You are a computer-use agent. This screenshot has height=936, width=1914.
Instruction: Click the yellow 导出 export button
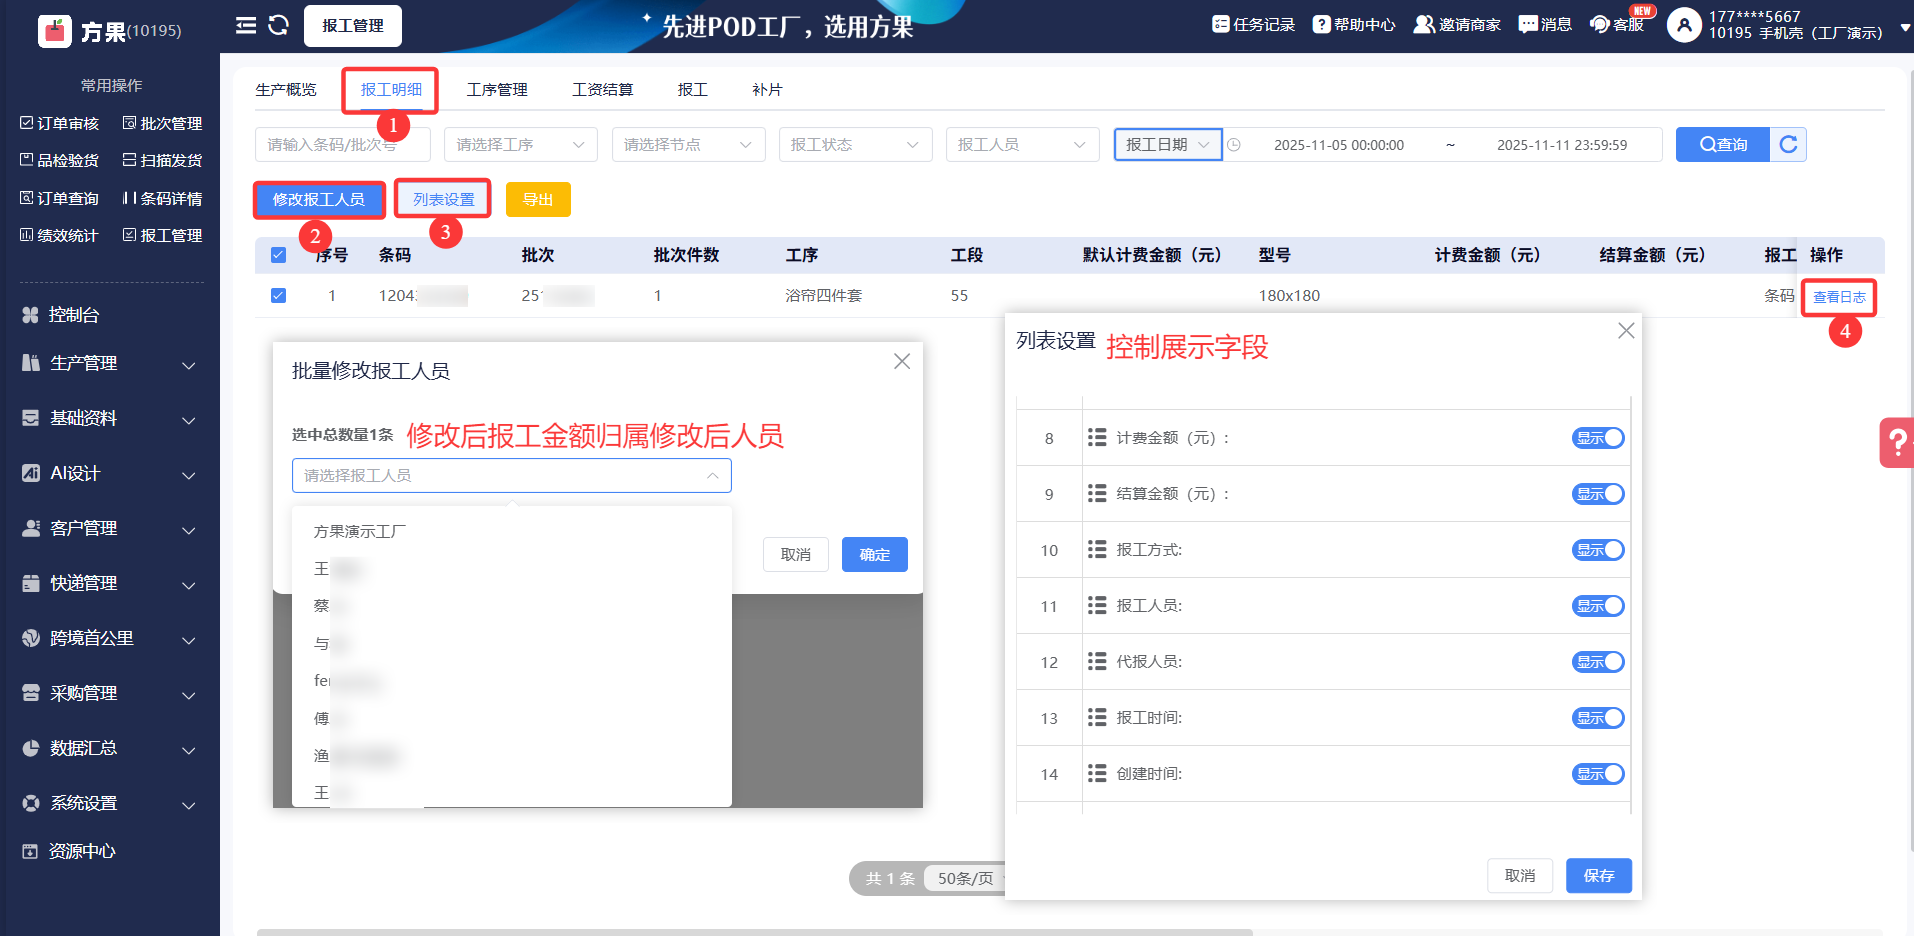(538, 200)
